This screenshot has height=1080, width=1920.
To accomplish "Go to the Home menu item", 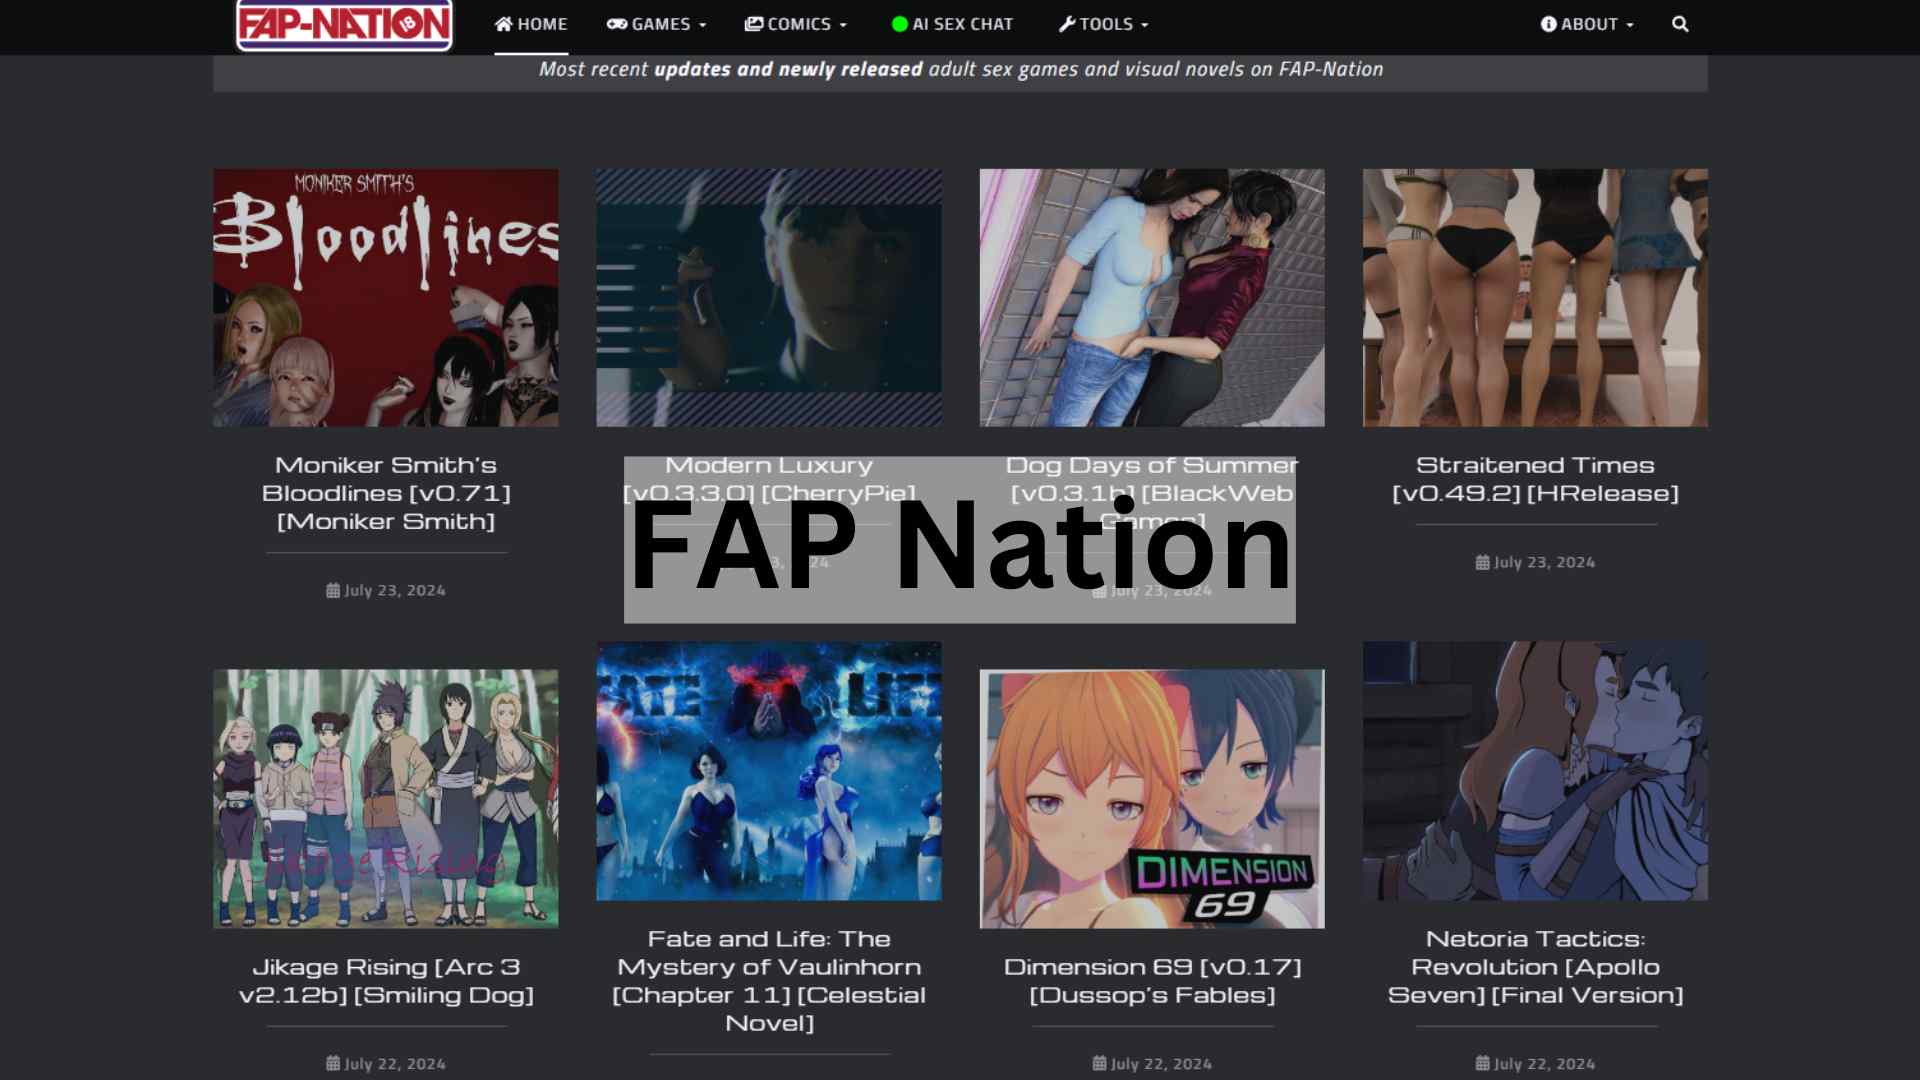I will tap(531, 24).
